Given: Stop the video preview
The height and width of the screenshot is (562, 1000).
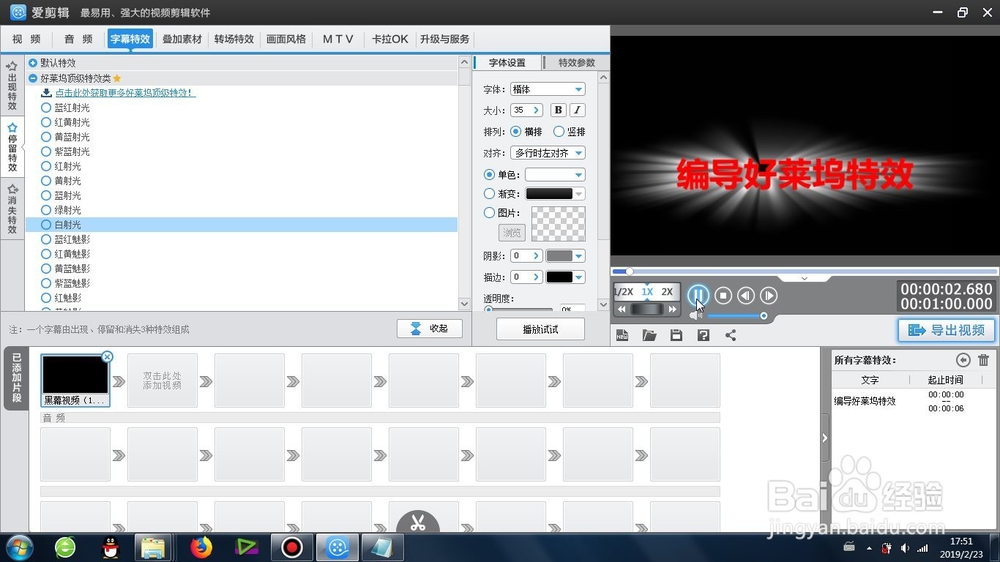Looking at the screenshot, I should pos(723,295).
